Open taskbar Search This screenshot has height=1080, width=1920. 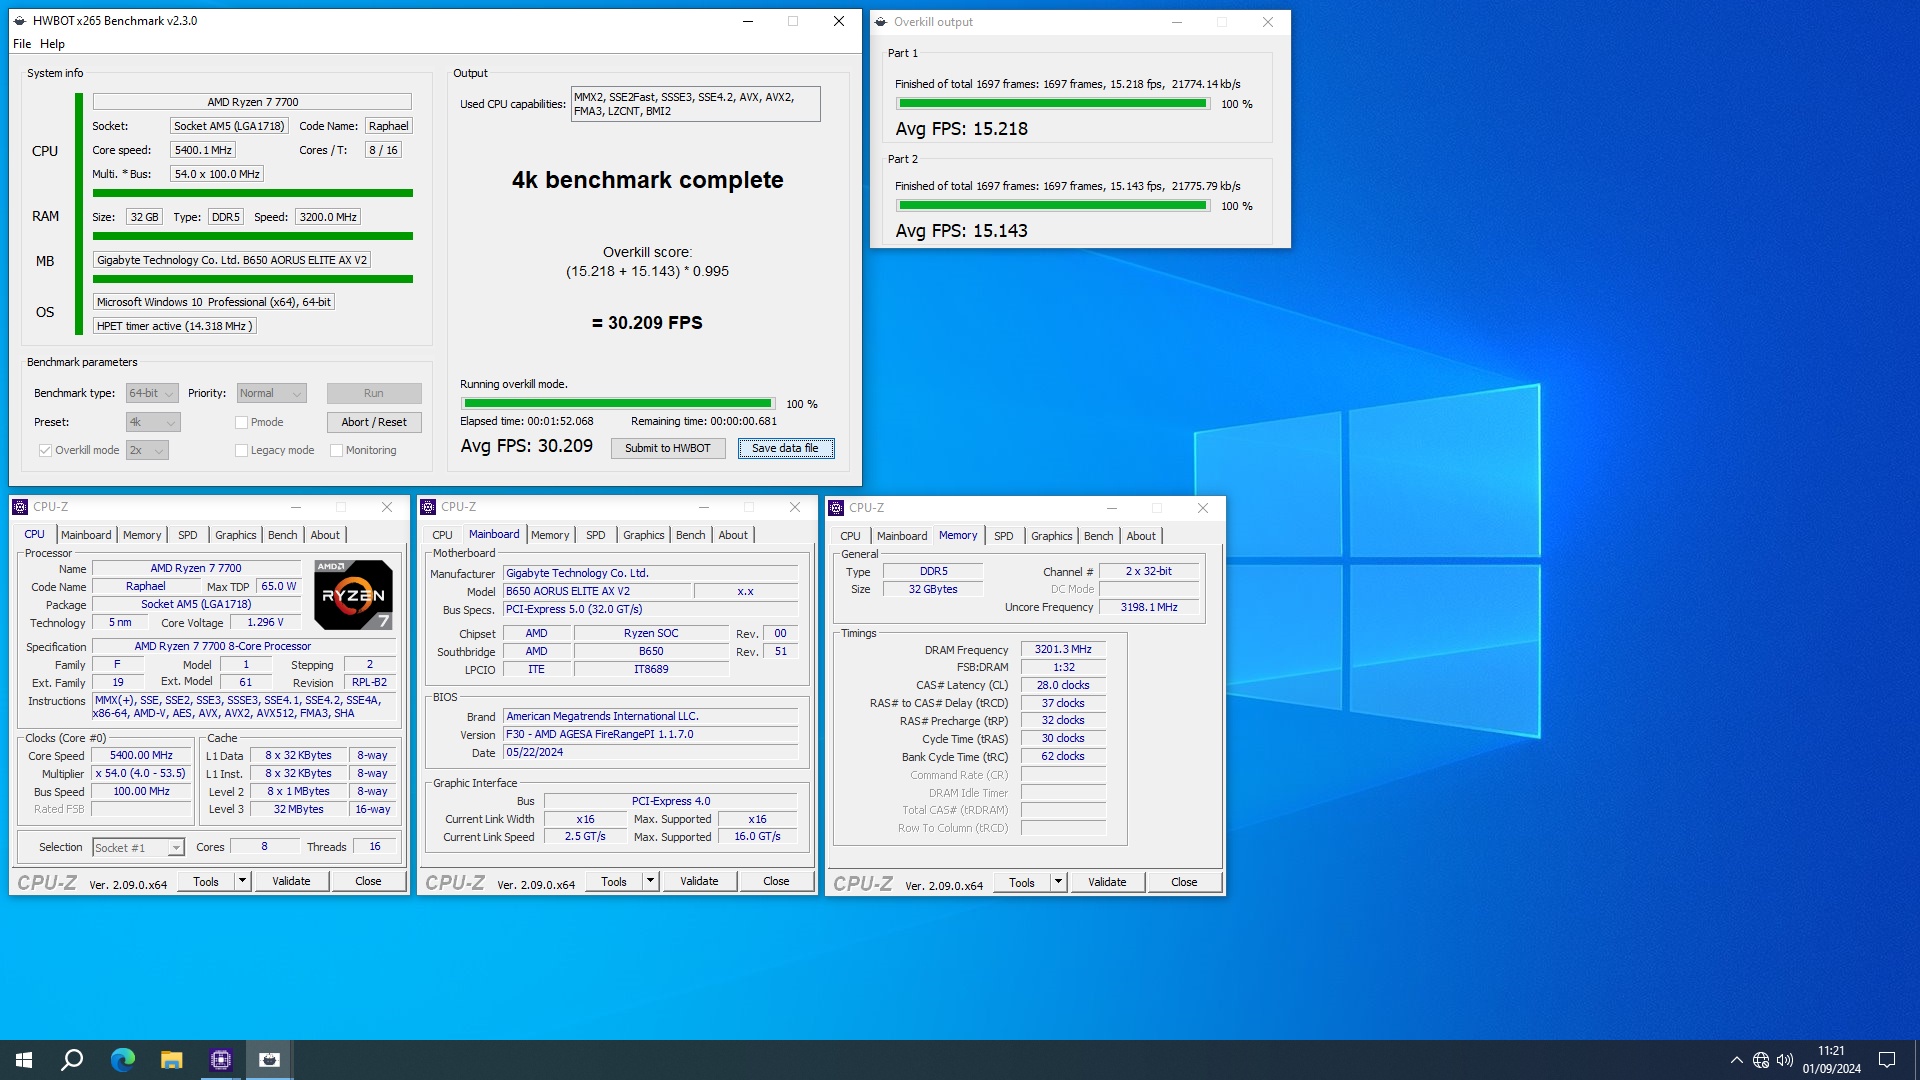point(72,1060)
